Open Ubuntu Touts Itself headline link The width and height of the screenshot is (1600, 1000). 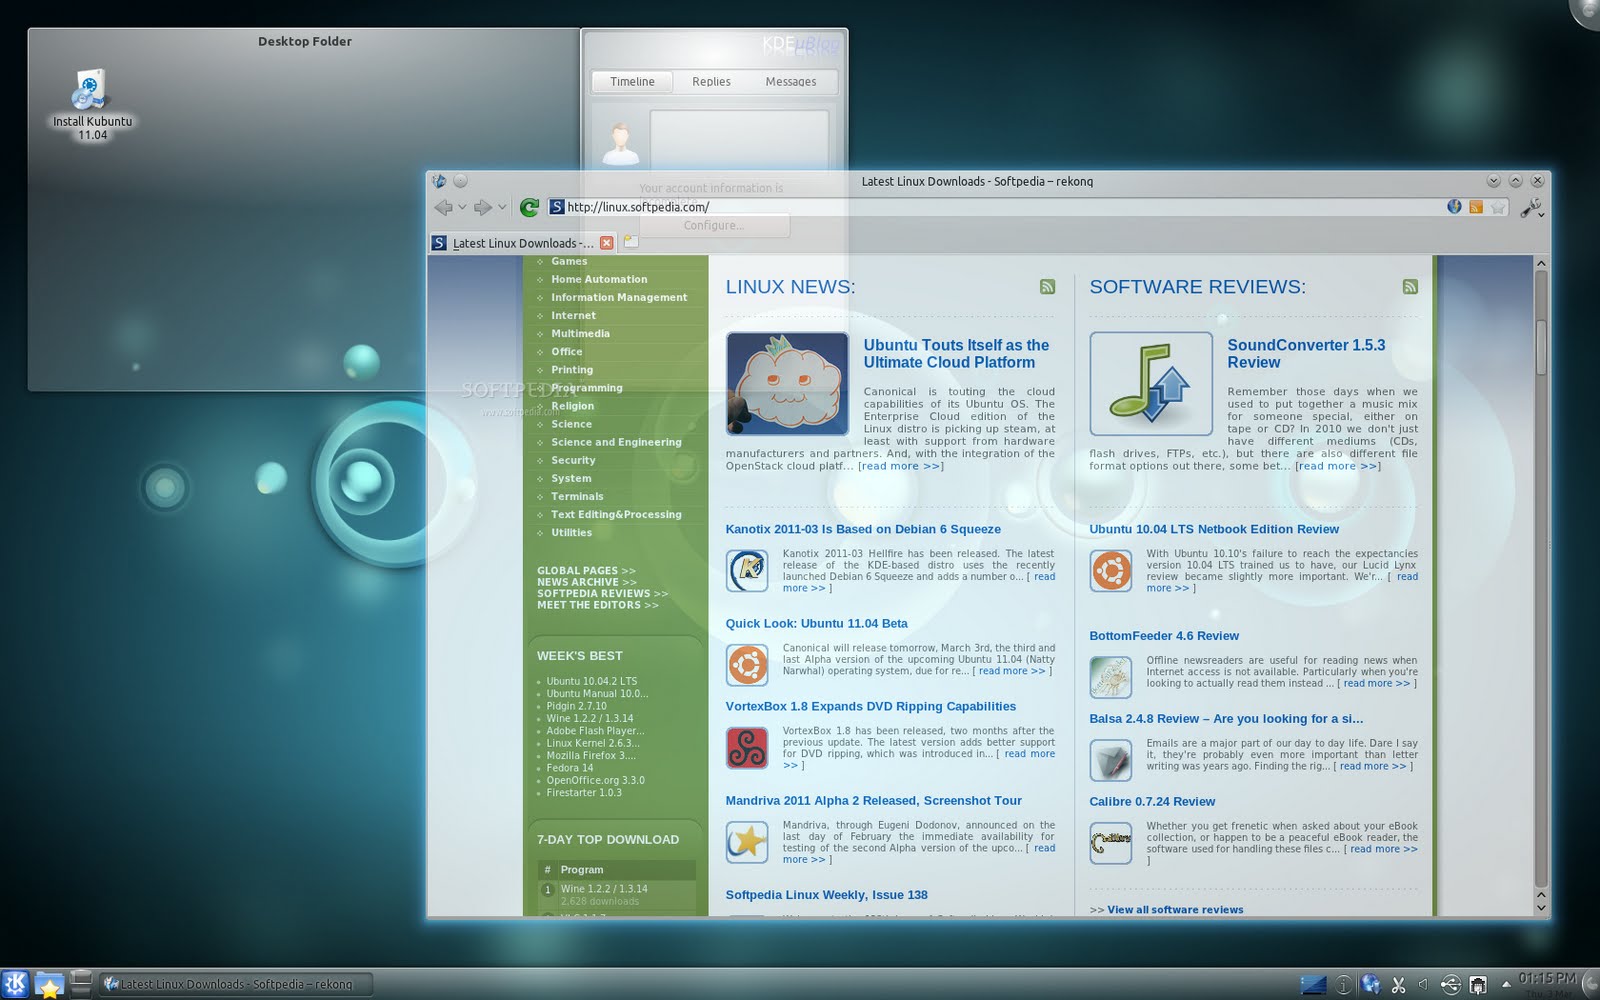[956, 354]
